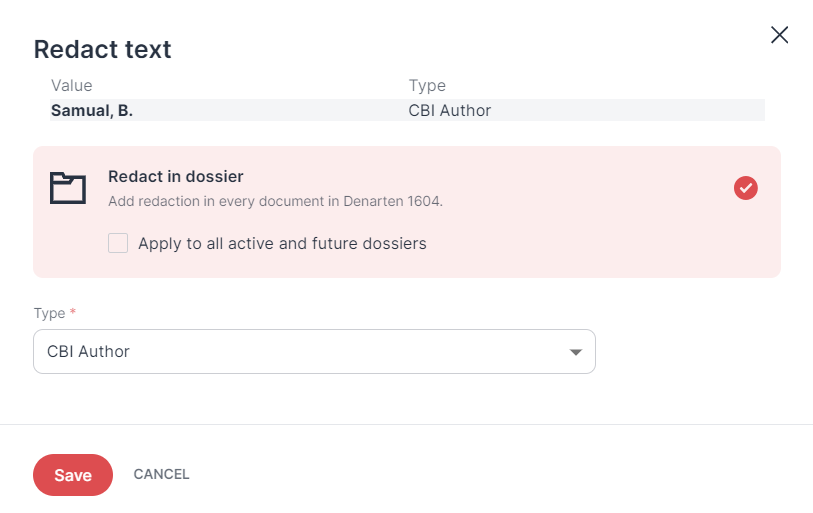Click the dossier folder icon
The image size is (813, 513).
click(x=68, y=188)
